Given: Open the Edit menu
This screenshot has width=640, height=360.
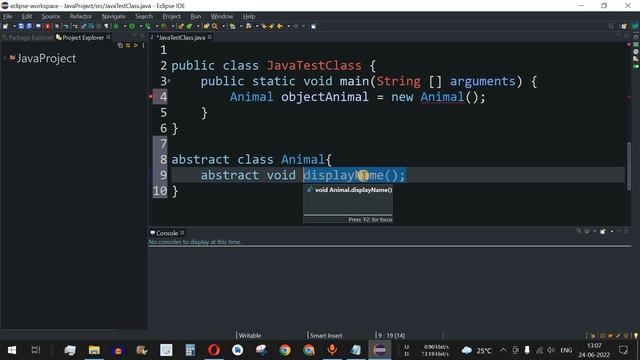Looking at the screenshot, I should (27, 16).
